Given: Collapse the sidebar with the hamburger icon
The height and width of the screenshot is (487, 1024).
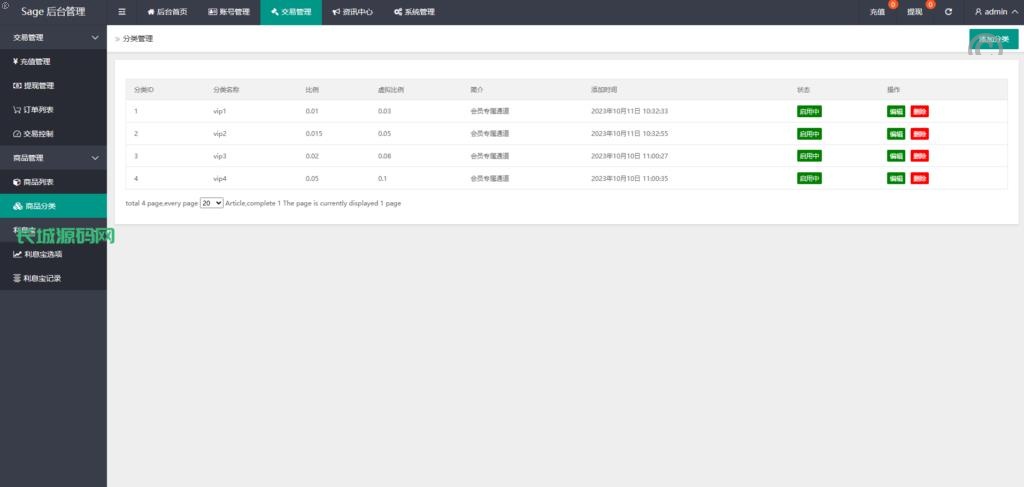Looking at the screenshot, I should (122, 12).
